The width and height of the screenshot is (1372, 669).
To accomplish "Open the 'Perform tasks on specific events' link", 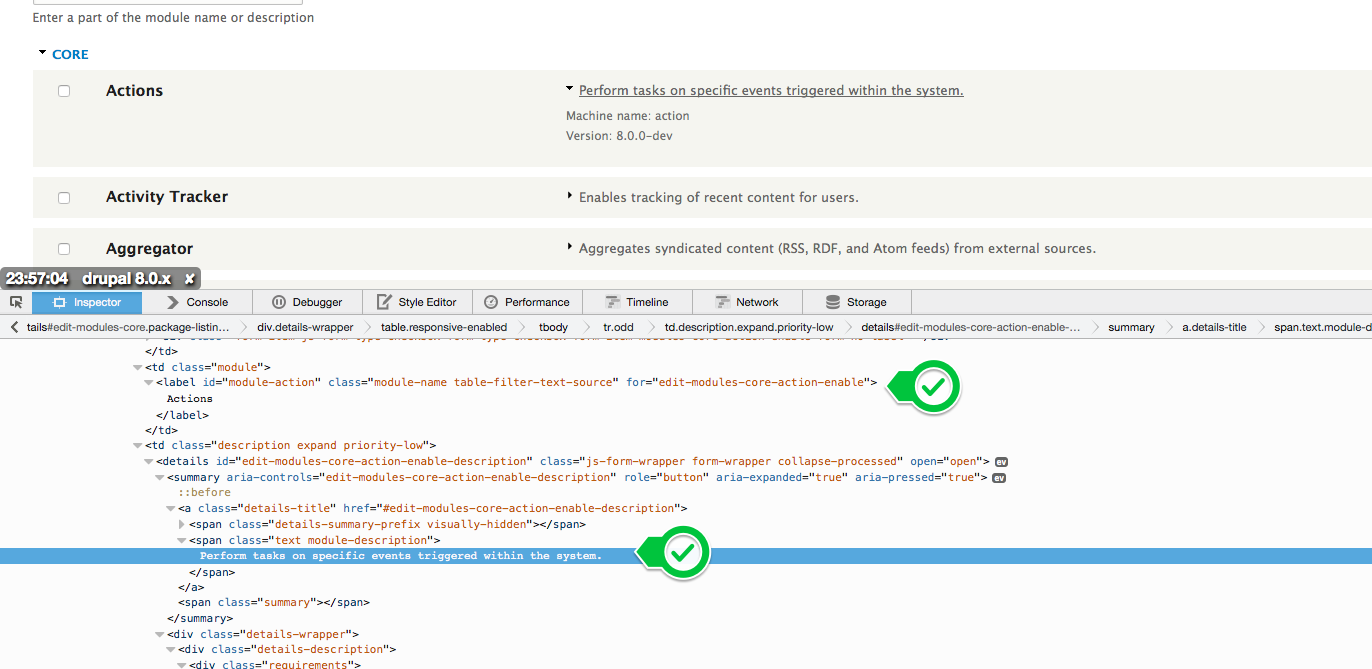I will tap(770, 90).
